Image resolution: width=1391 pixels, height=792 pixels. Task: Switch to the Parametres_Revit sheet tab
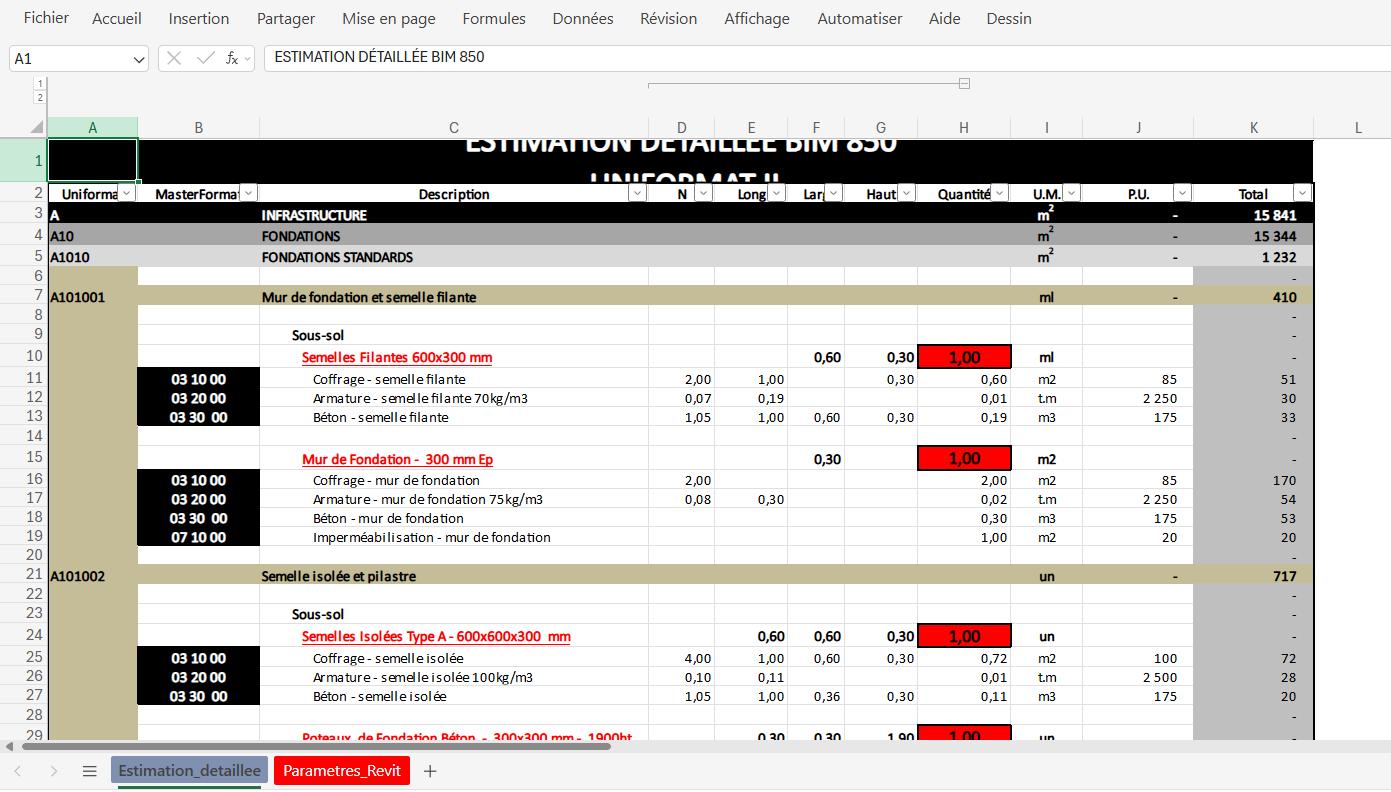[x=342, y=771]
